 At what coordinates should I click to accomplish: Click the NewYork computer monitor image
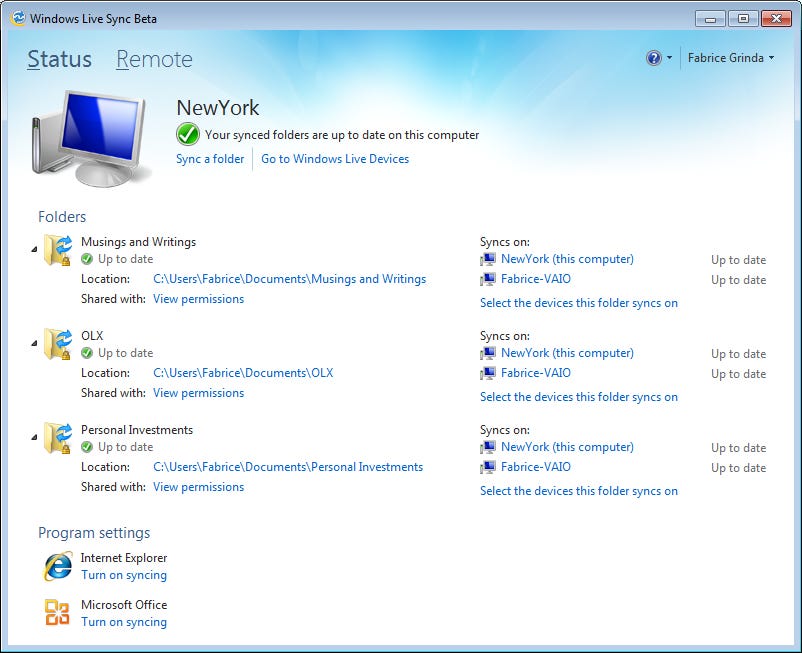coord(91,138)
